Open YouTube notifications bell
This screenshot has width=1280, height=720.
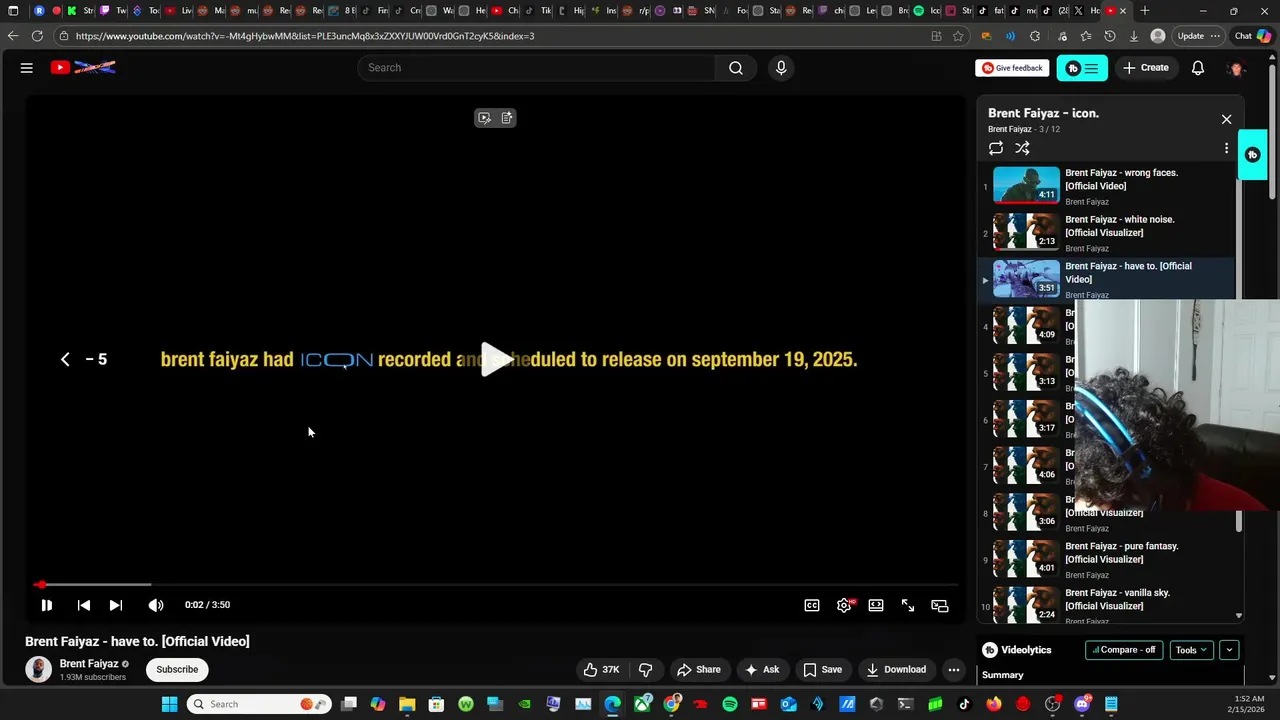(1198, 68)
